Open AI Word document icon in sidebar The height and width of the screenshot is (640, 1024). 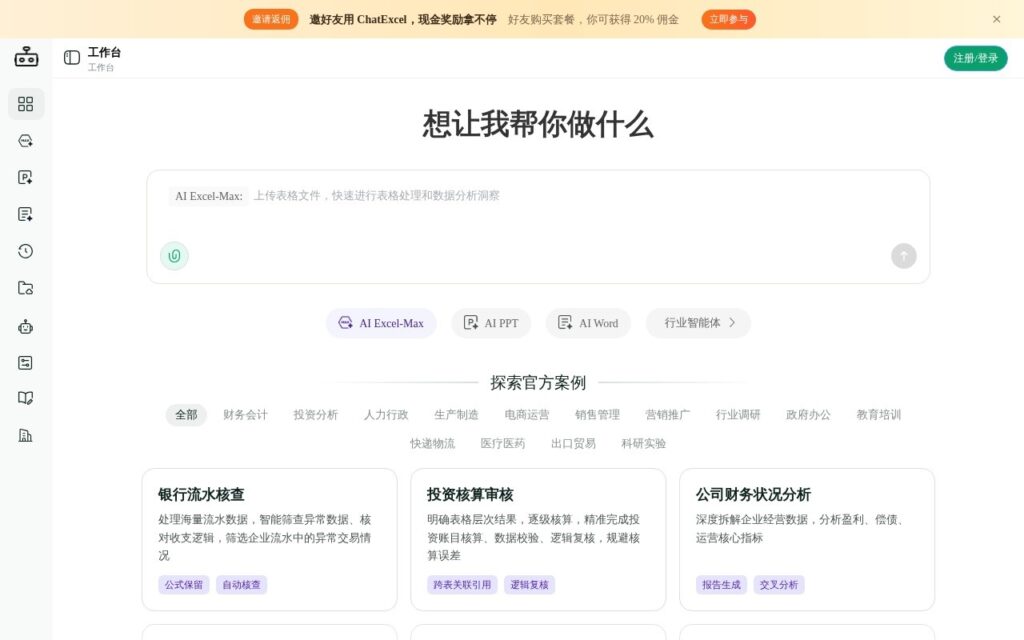[x=25, y=214]
